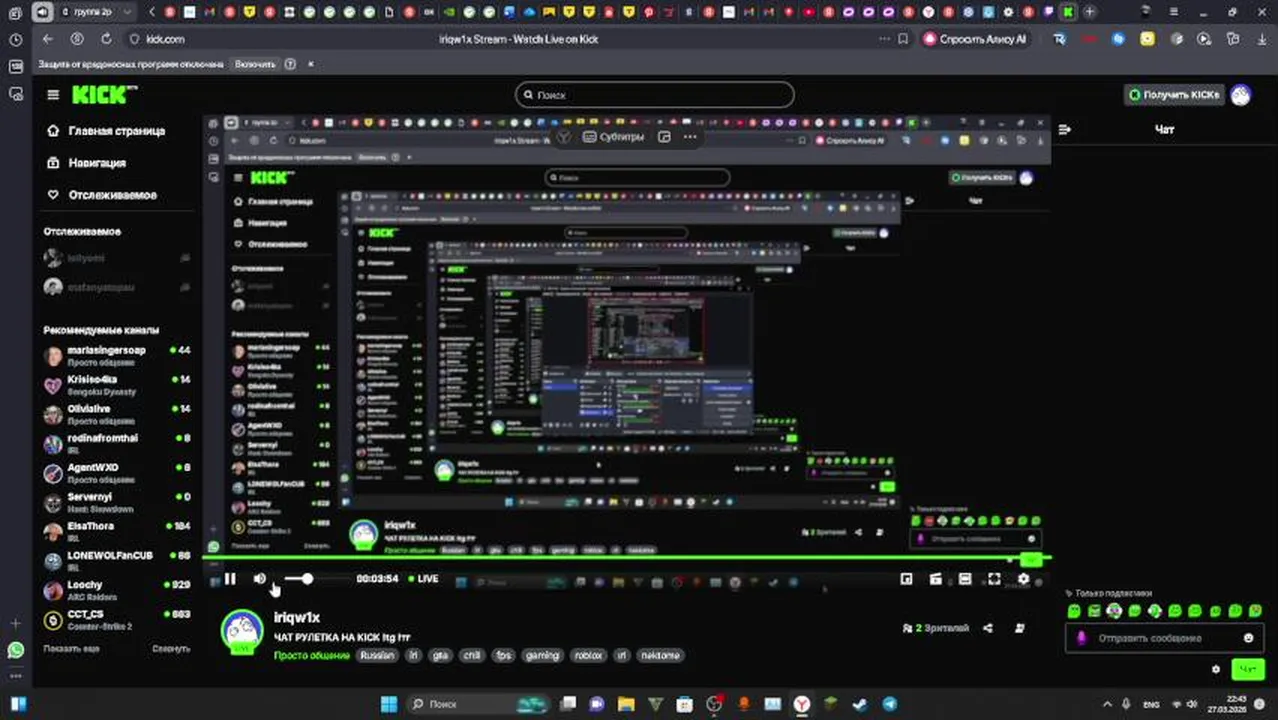Viewport: 1278px width, 720px height.
Task: Open emoji picker in chat input
Action: click(1248, 638)
